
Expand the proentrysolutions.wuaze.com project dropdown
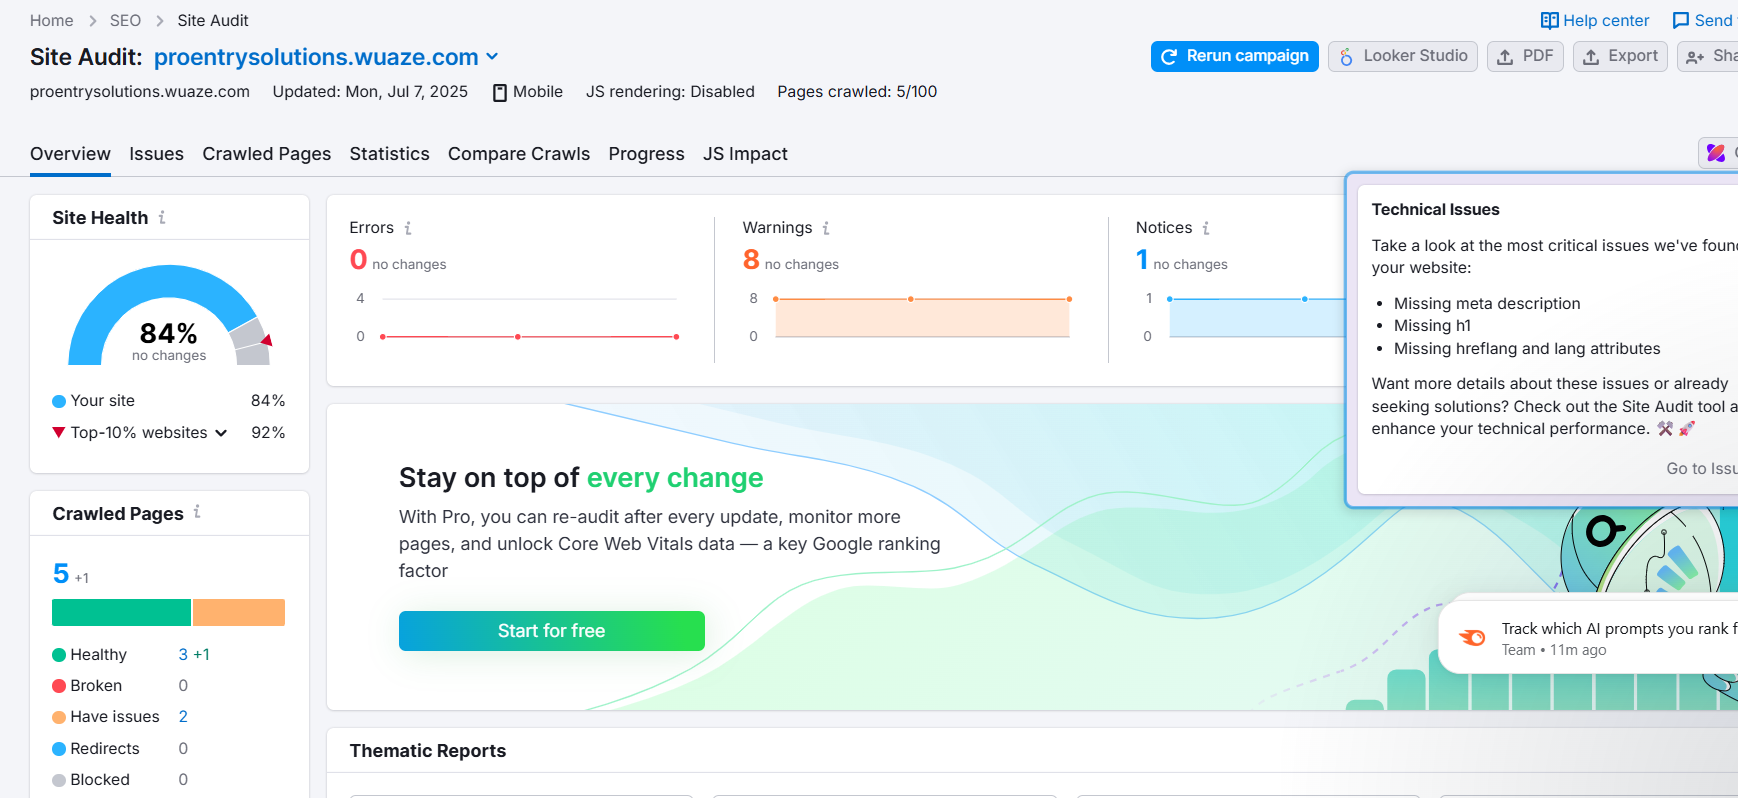(492, 58)
